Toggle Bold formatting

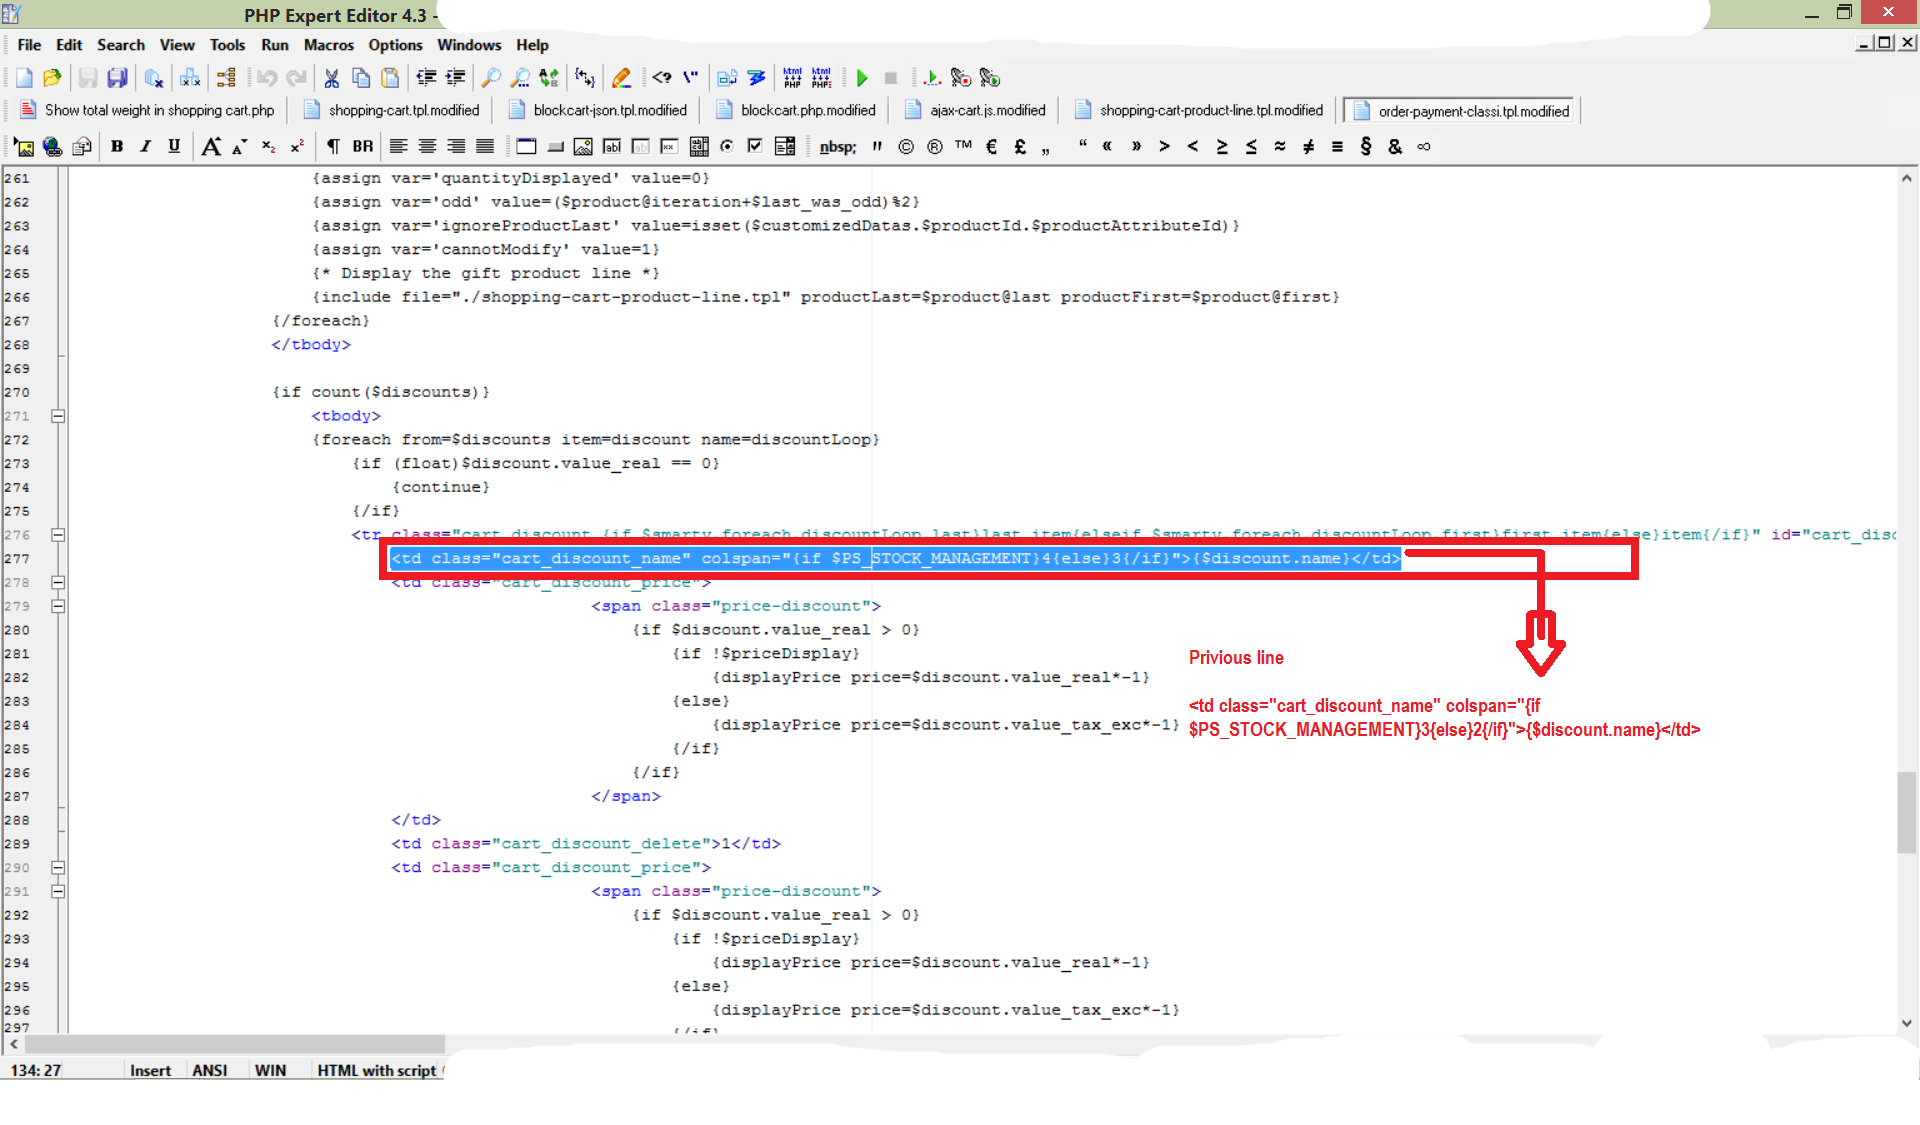(117, 147)
